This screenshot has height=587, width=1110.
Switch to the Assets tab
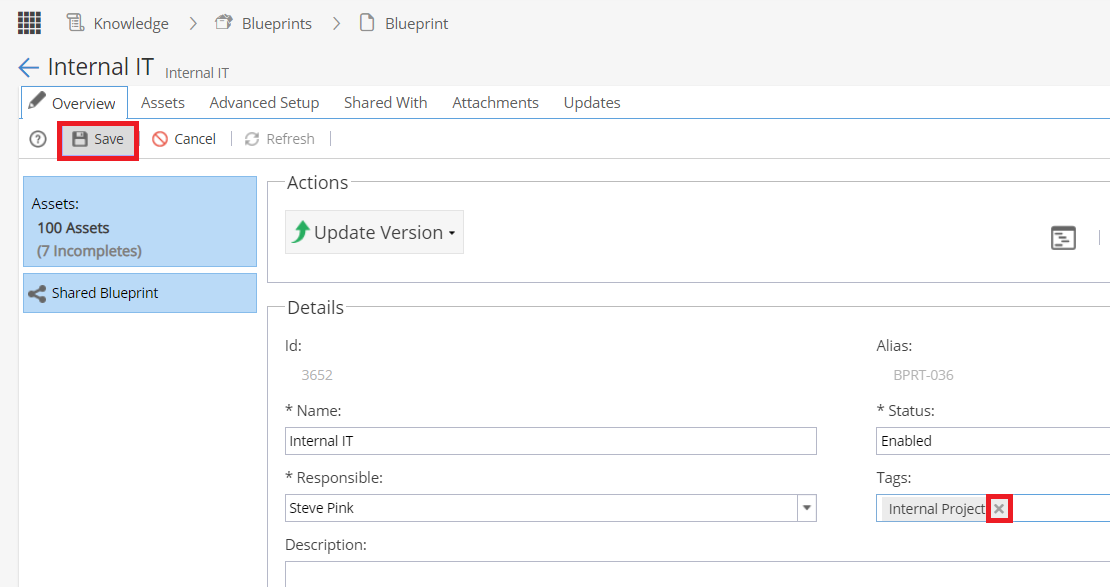(162, 102)
